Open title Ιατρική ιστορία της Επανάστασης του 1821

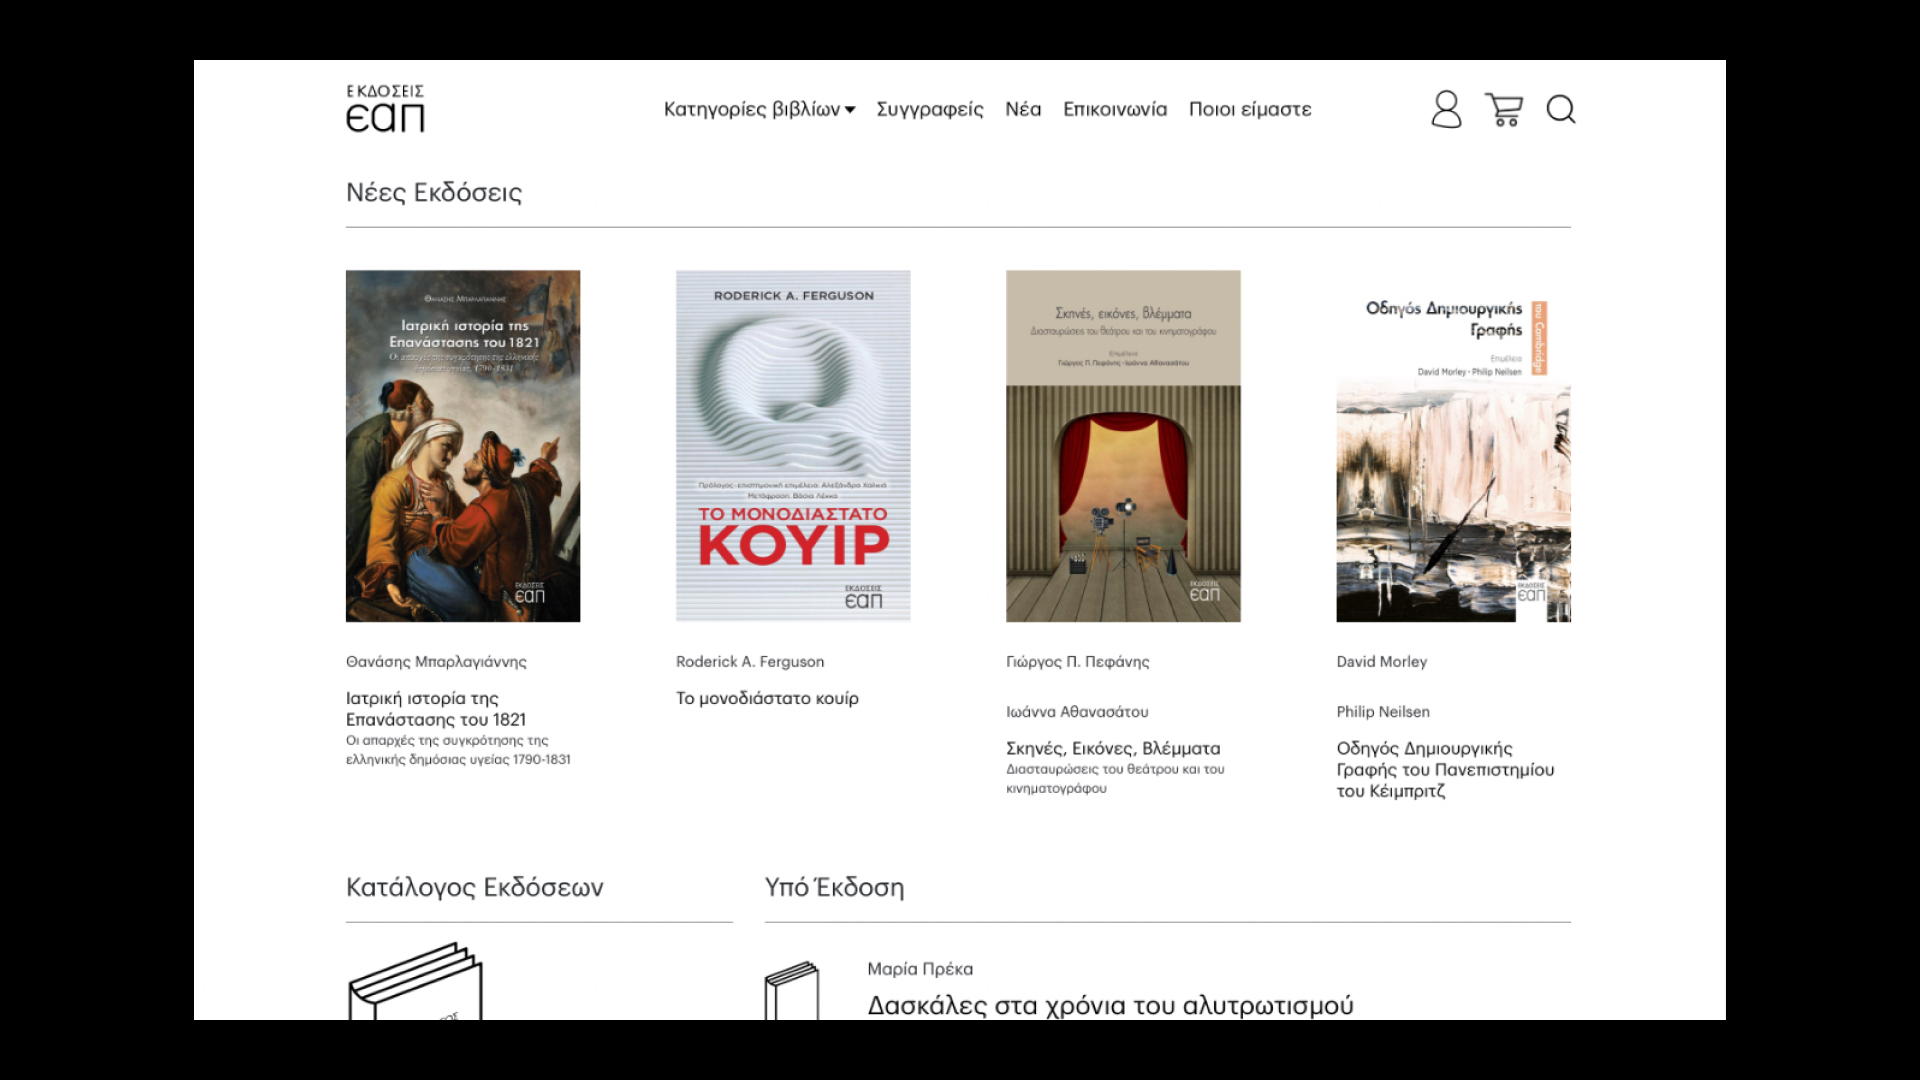(436, 709)
